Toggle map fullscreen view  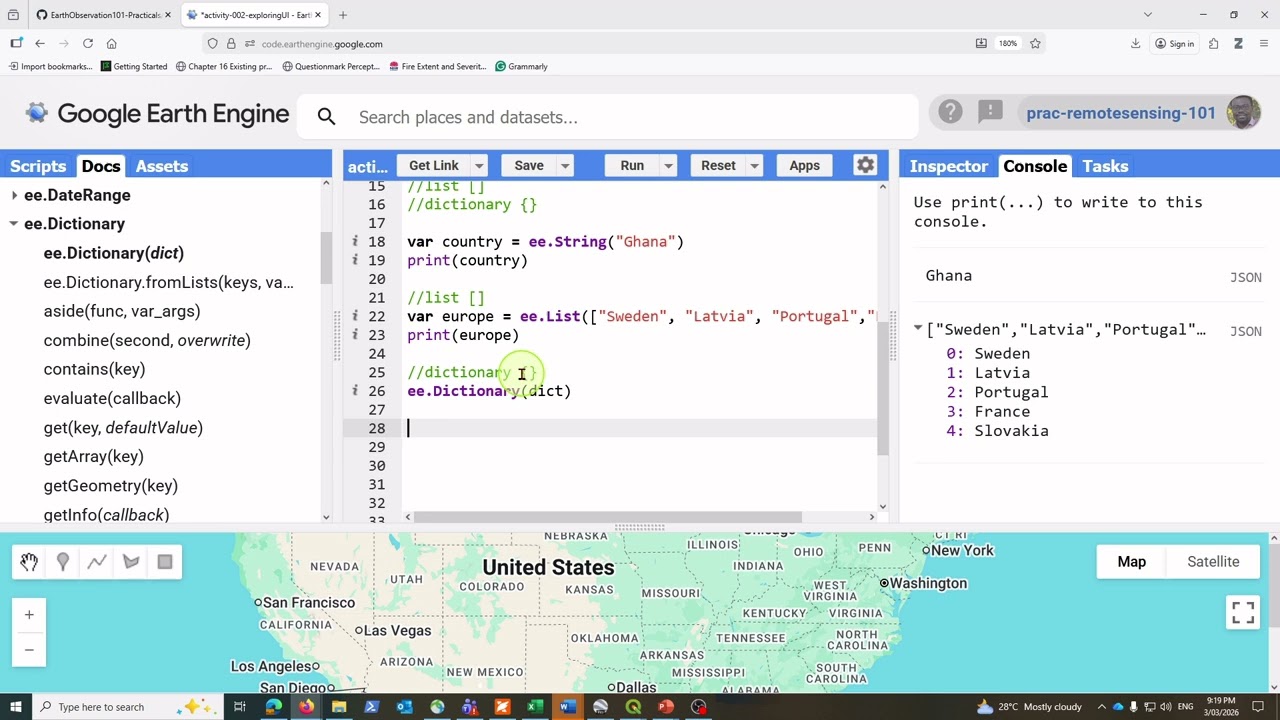pyautogui.click(x=1243, y=611)
